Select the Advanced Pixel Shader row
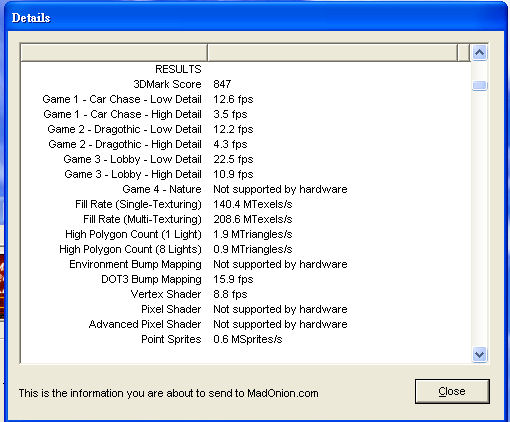 [x=246, y=324]
